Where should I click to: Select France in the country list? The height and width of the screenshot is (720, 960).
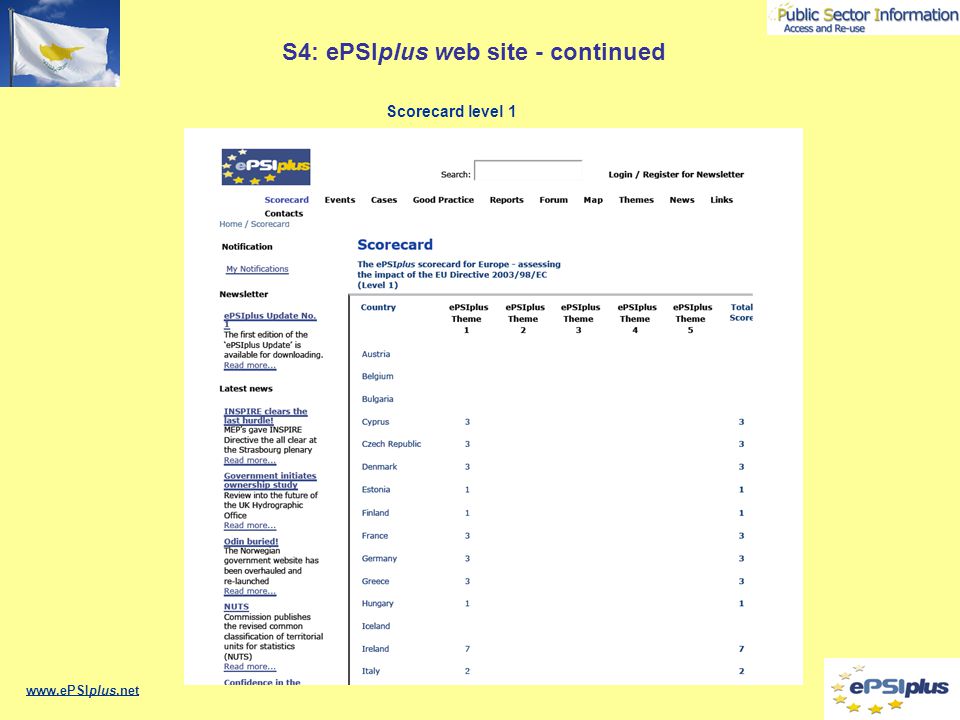pos(375,536)
